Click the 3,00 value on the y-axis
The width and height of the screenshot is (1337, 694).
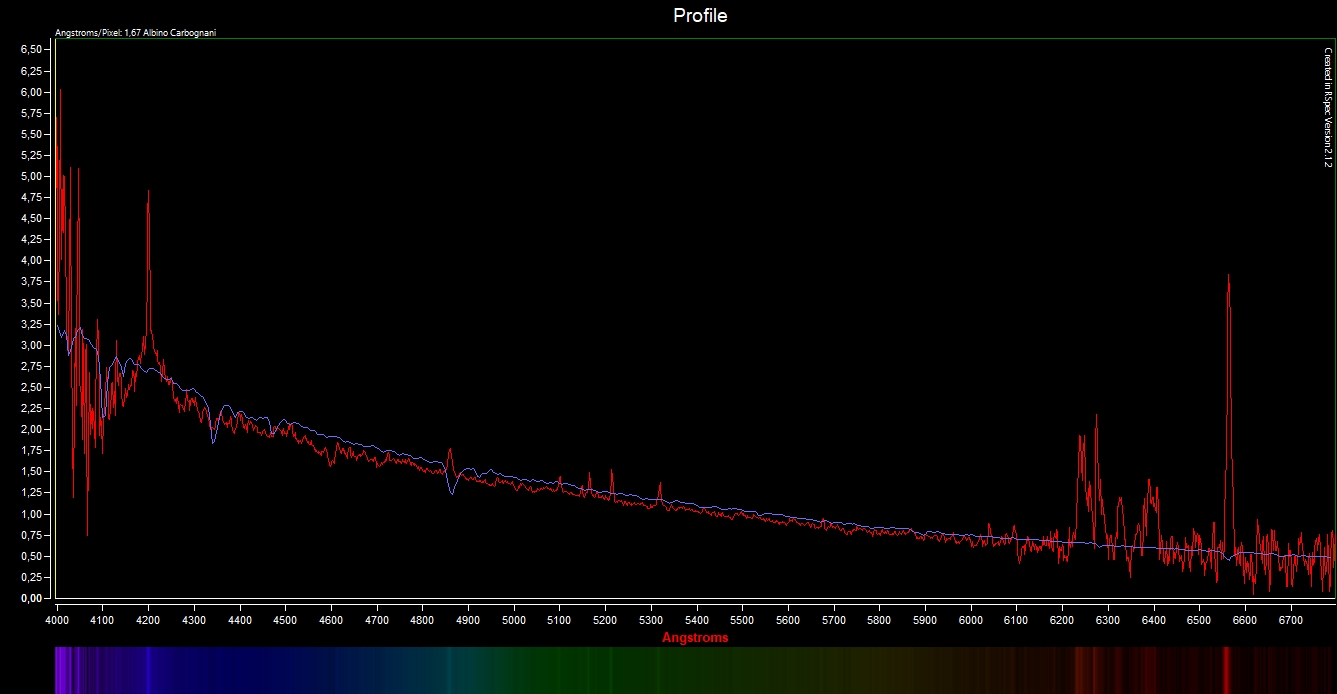pos(31,345)
